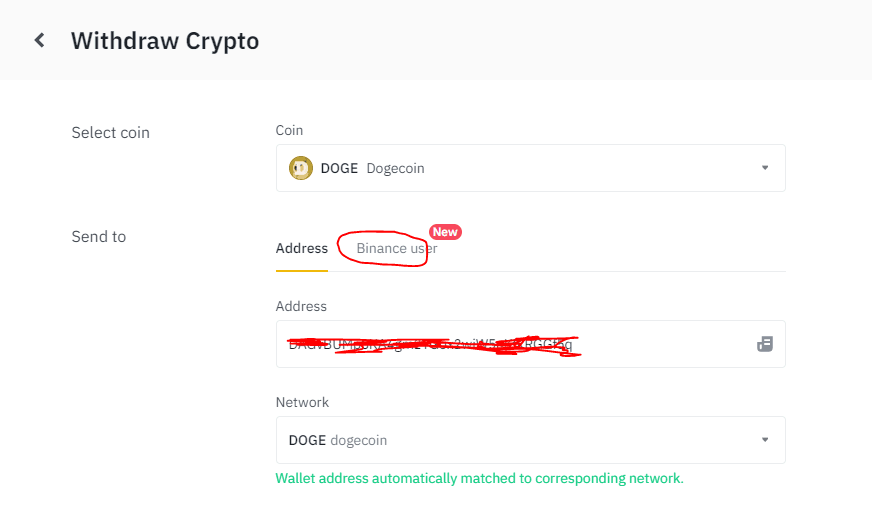Focus the wallet Address input field
The width and height of the screenshot is (872, 526).
(531, 344)
